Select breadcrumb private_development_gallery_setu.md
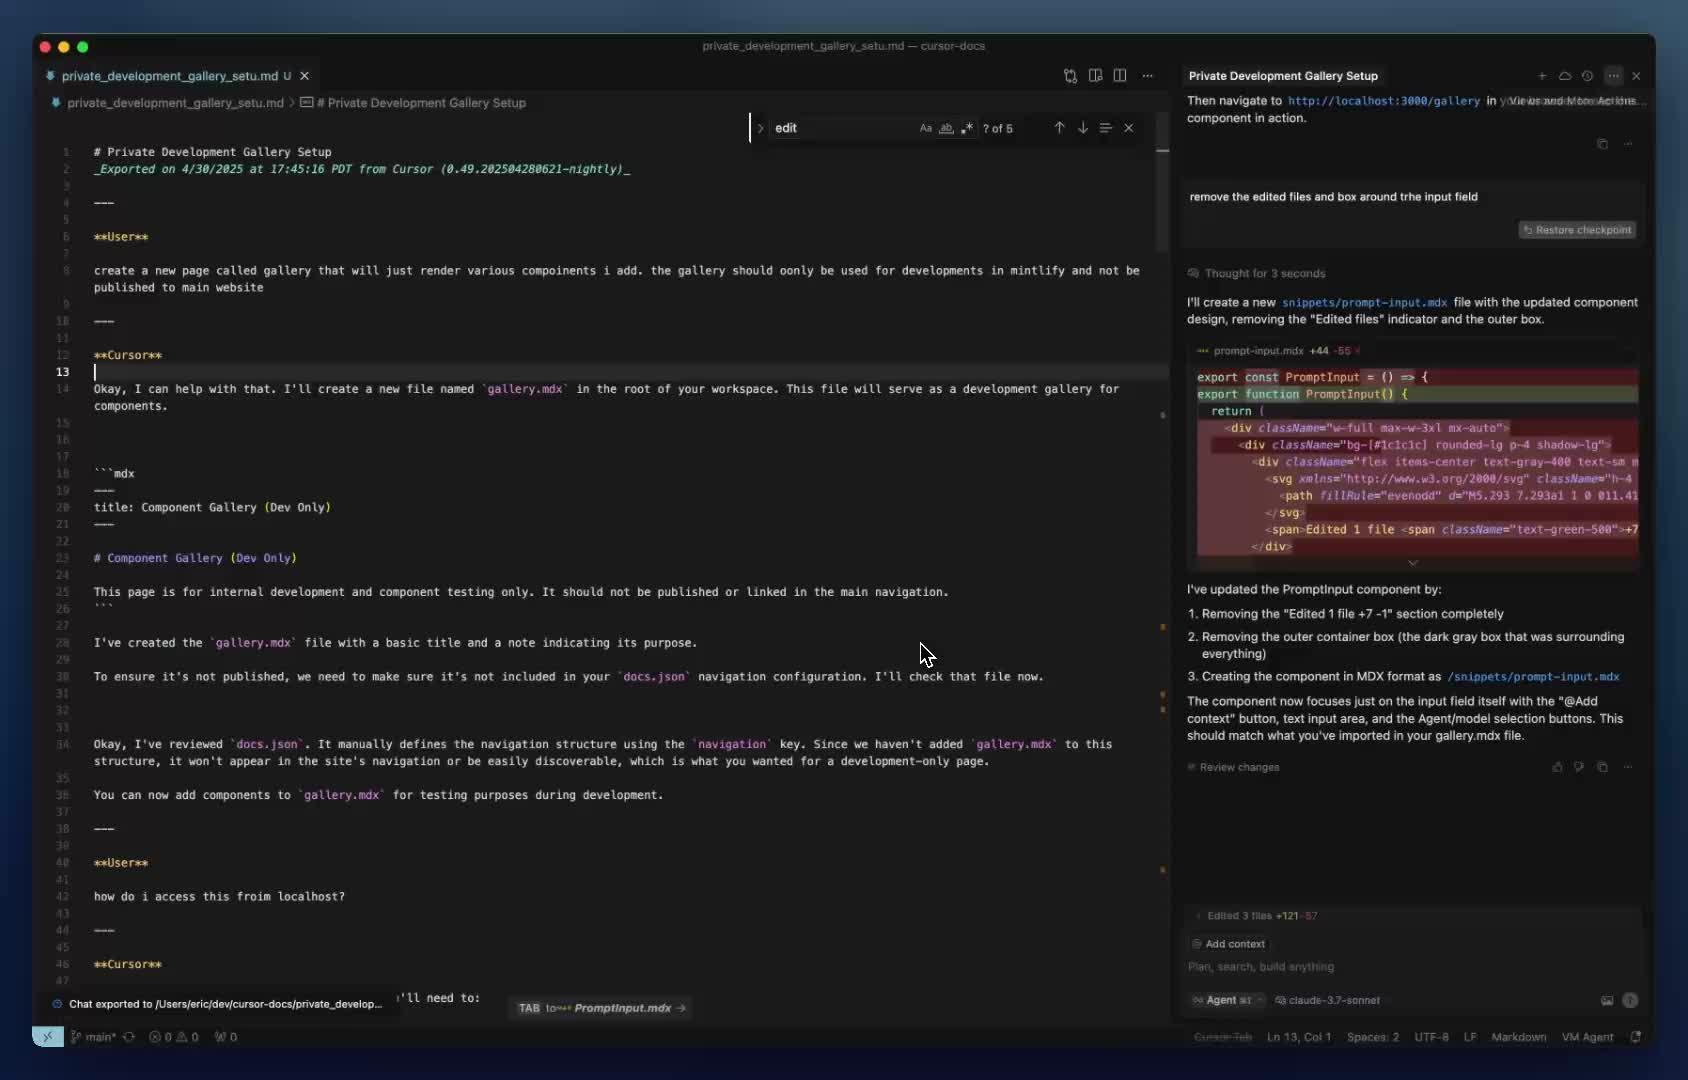Viewport: 1688px width, 1080px height. (x=175, y=103)
